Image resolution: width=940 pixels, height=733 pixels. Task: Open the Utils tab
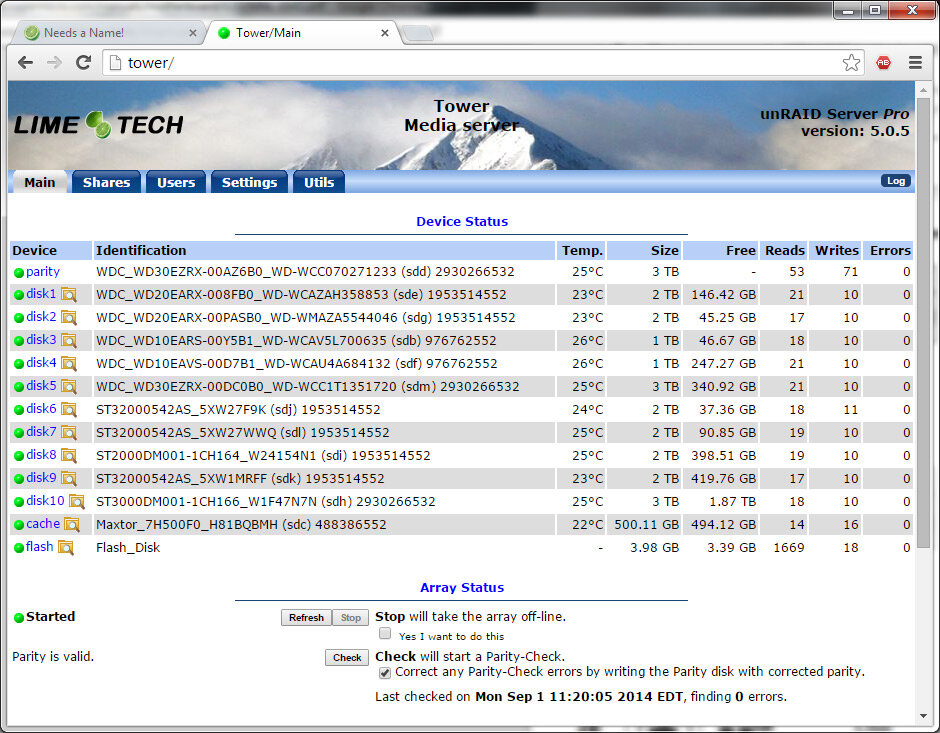coord(319,182)
